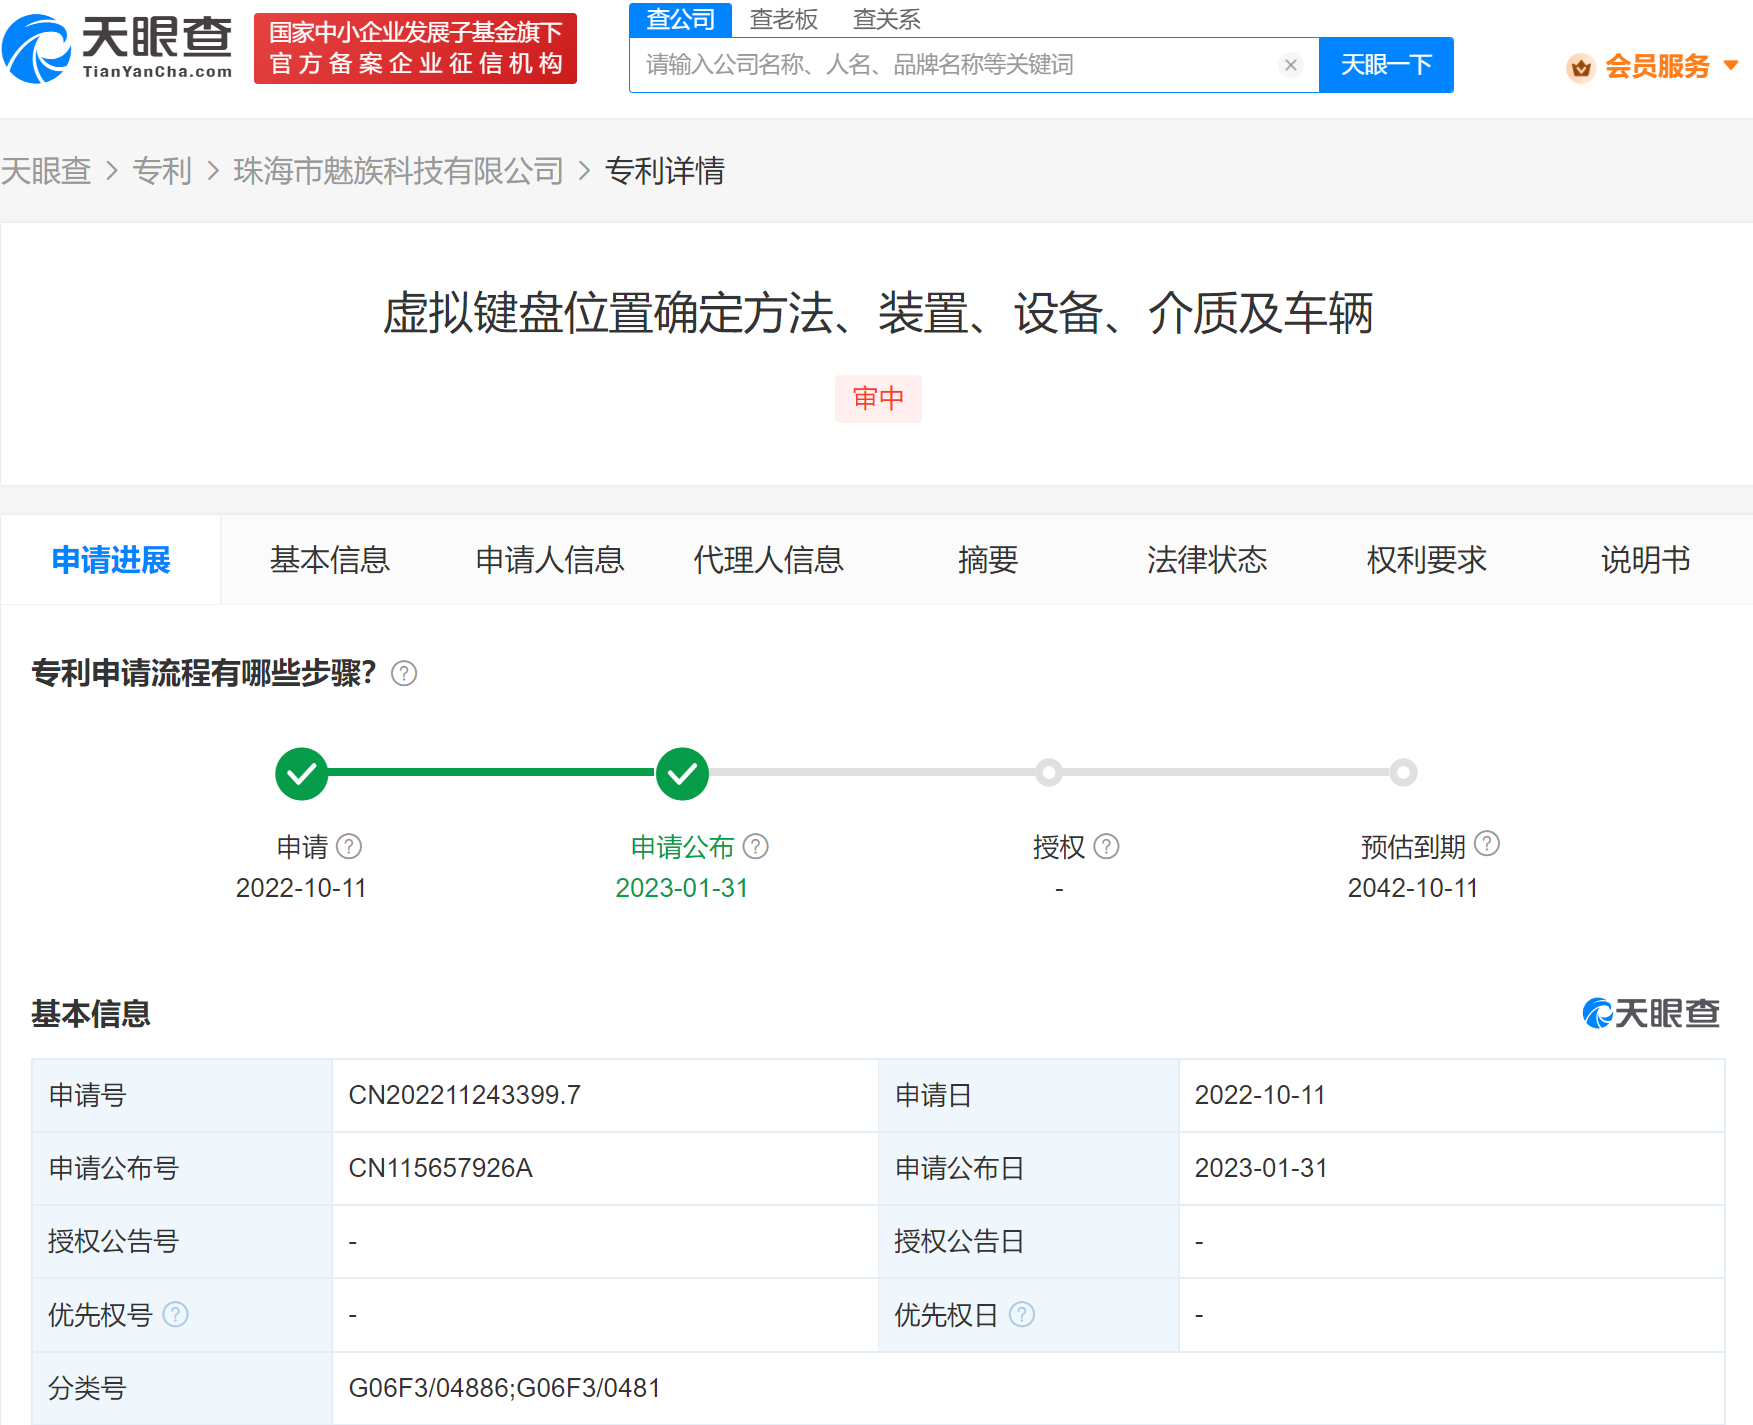Click the question mark icon next to 授权
The height and width of the screenshot is (1425, 1753).
(1107, 846)
